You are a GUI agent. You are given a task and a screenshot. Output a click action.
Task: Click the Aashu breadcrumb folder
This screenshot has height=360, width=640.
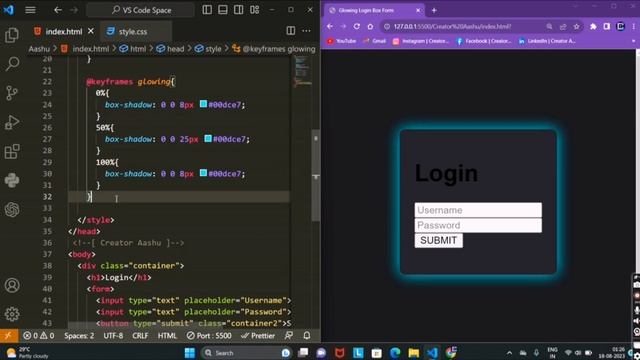pos(39,49)
